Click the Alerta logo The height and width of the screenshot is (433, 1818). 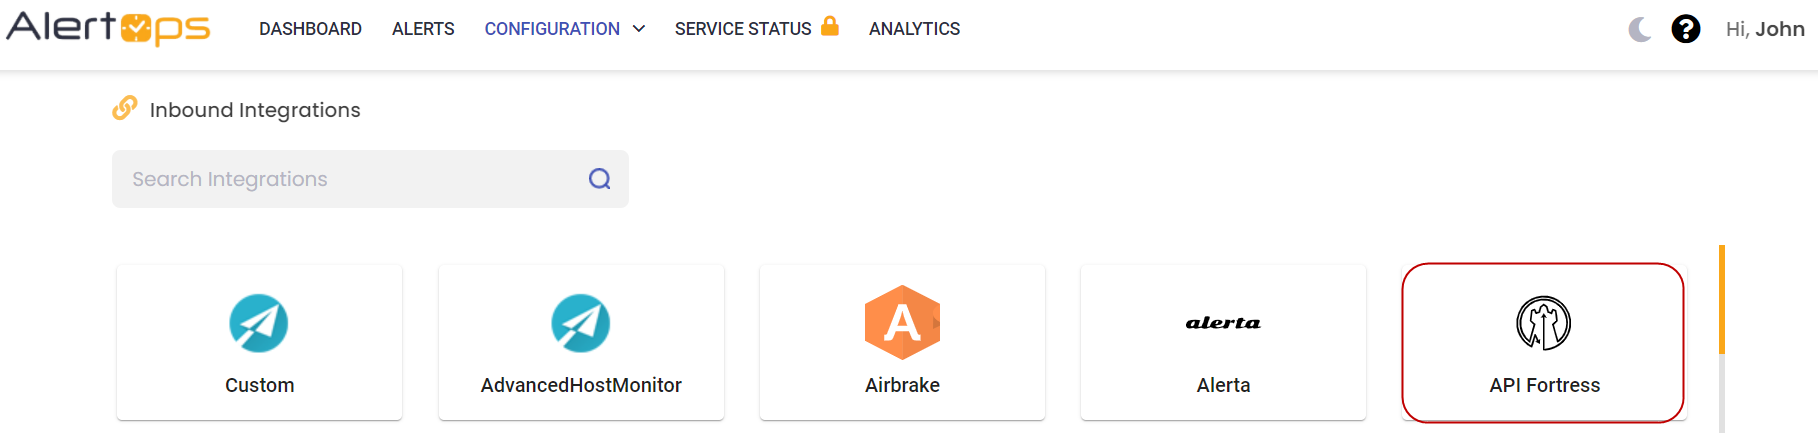1223,323
